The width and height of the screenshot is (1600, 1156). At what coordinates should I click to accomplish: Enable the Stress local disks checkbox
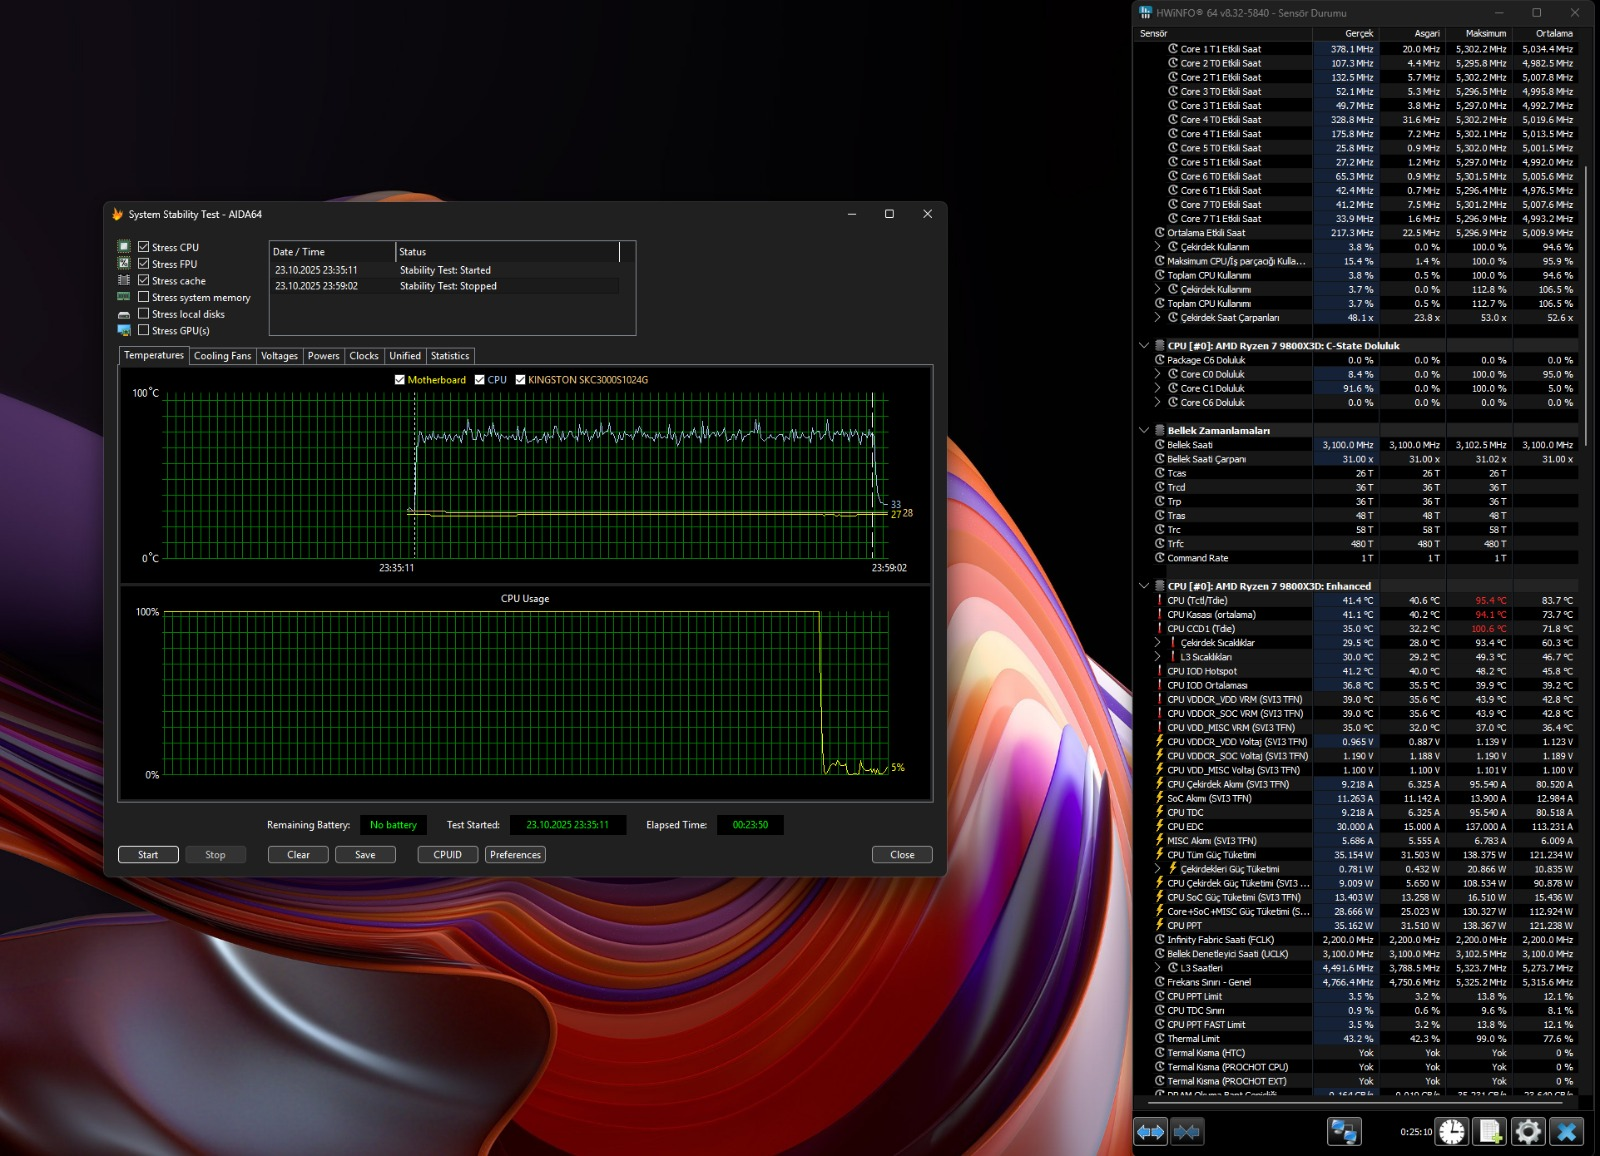[x=144, y=314]
